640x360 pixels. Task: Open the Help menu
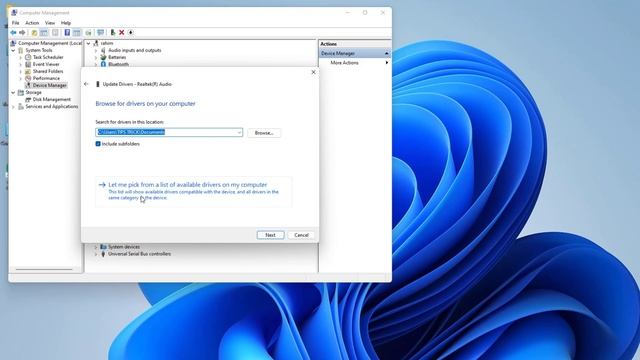66,23
